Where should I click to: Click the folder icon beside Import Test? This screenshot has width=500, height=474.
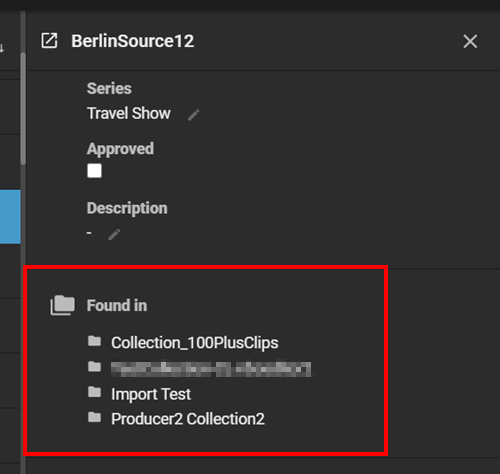click(x=95, y=392)
